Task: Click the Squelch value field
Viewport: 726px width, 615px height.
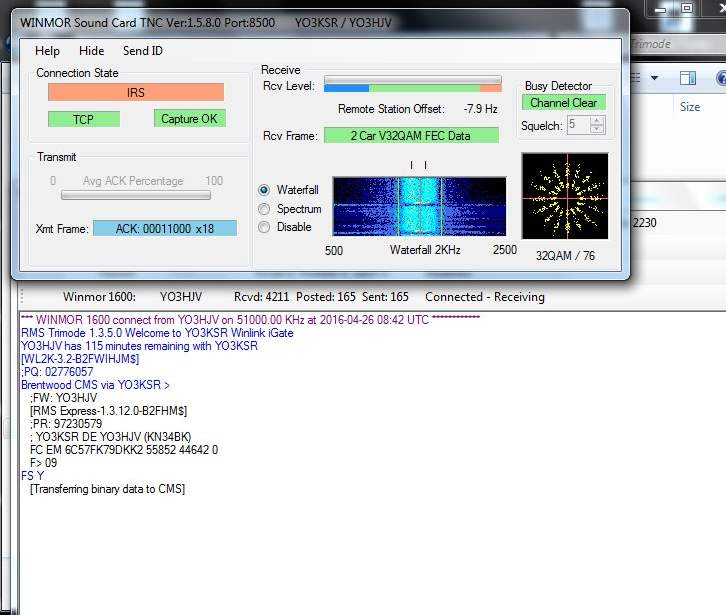Action: (579, 125)
